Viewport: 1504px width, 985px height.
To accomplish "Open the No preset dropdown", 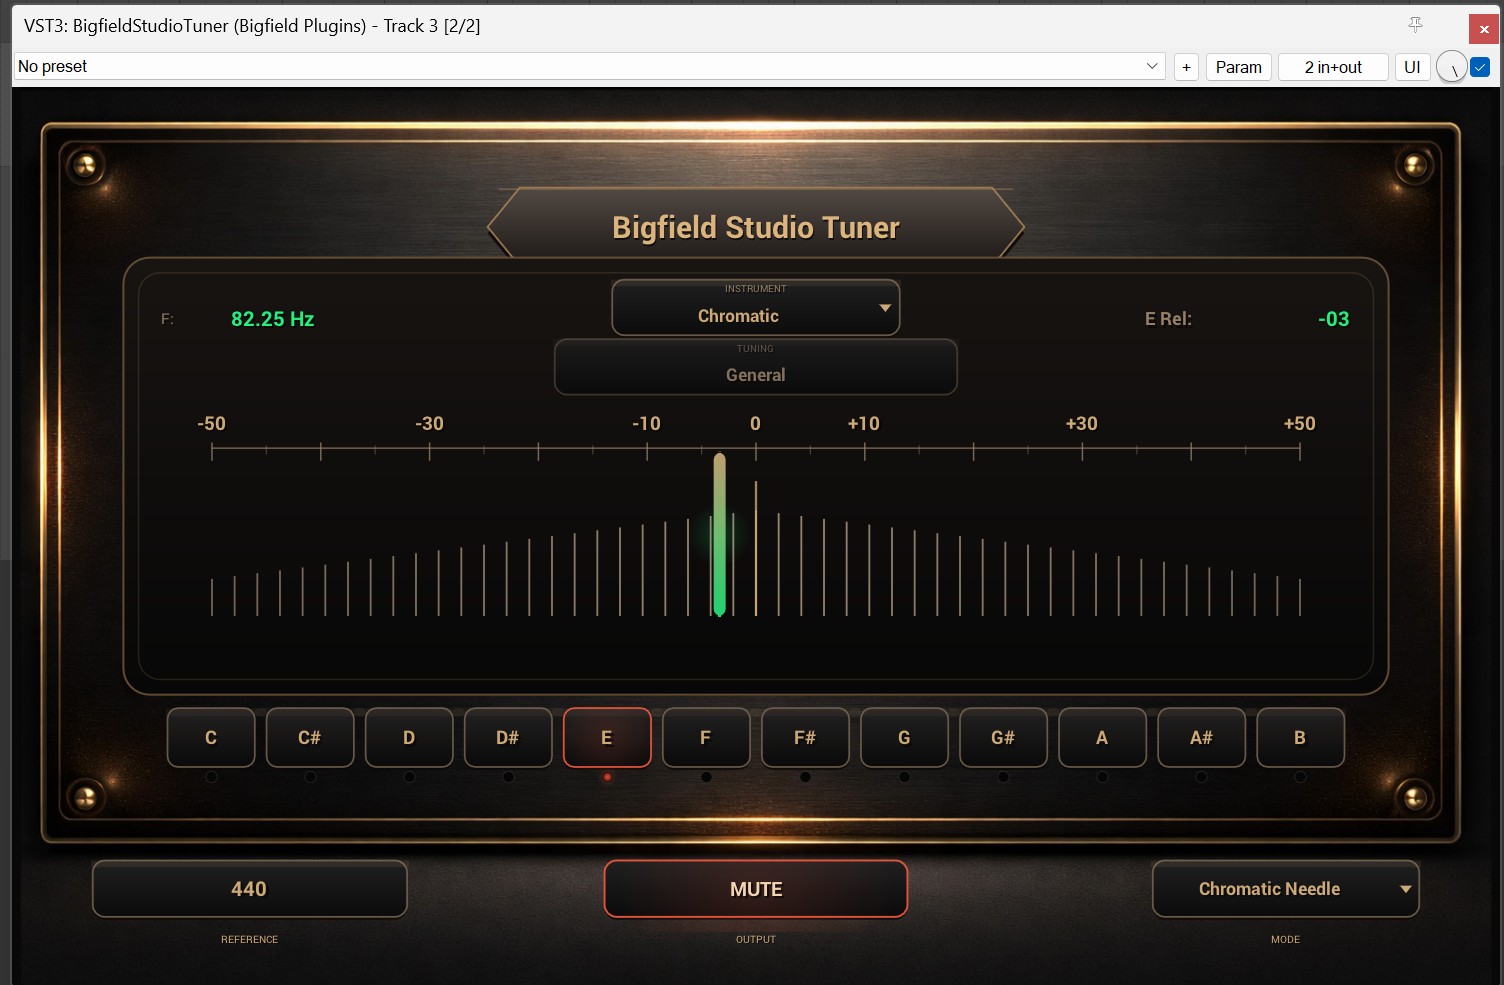I will (x=590, y=67).
